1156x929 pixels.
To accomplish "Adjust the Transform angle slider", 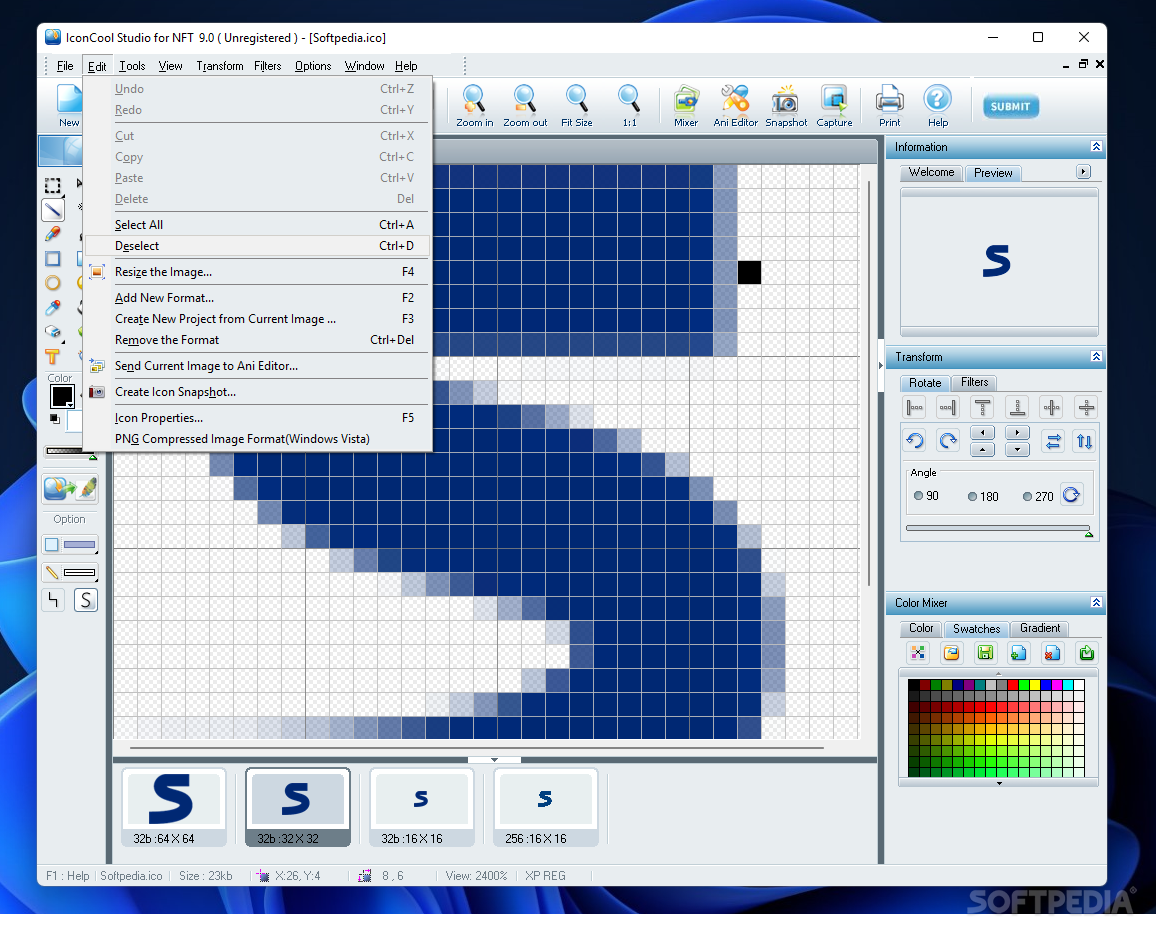I will (x=998, y=529).
